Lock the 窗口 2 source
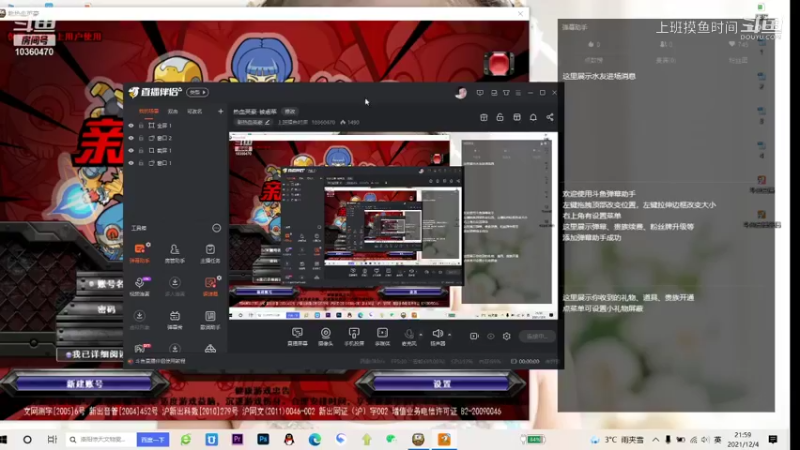 [141, 138]
